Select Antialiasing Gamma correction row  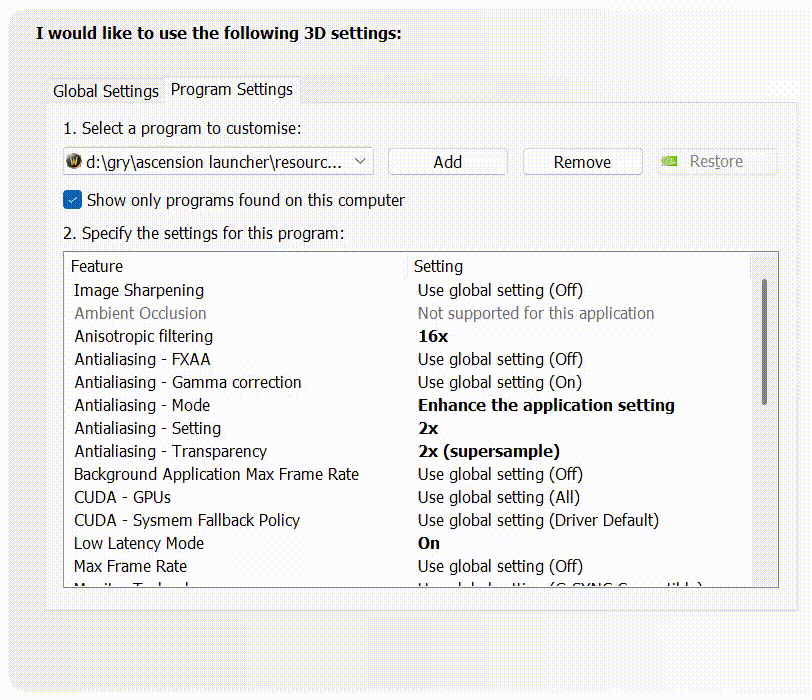[188, 382]
